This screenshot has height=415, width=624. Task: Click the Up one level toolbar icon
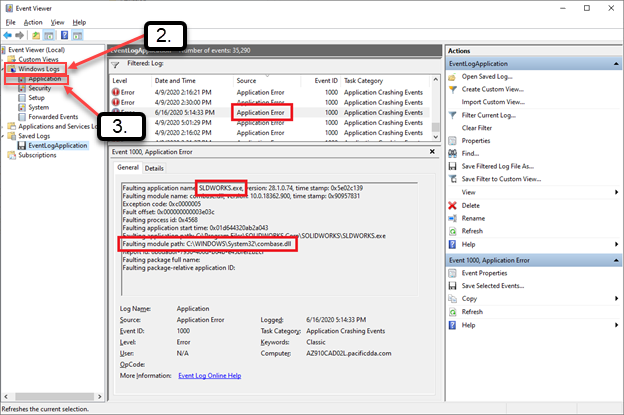pos(36,35)
